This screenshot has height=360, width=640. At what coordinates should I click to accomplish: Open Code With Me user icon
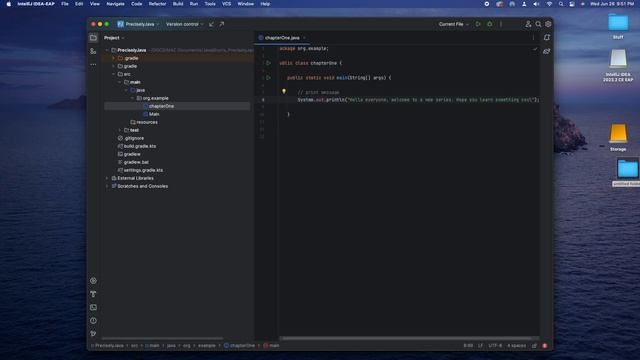[x=528, y=24]
